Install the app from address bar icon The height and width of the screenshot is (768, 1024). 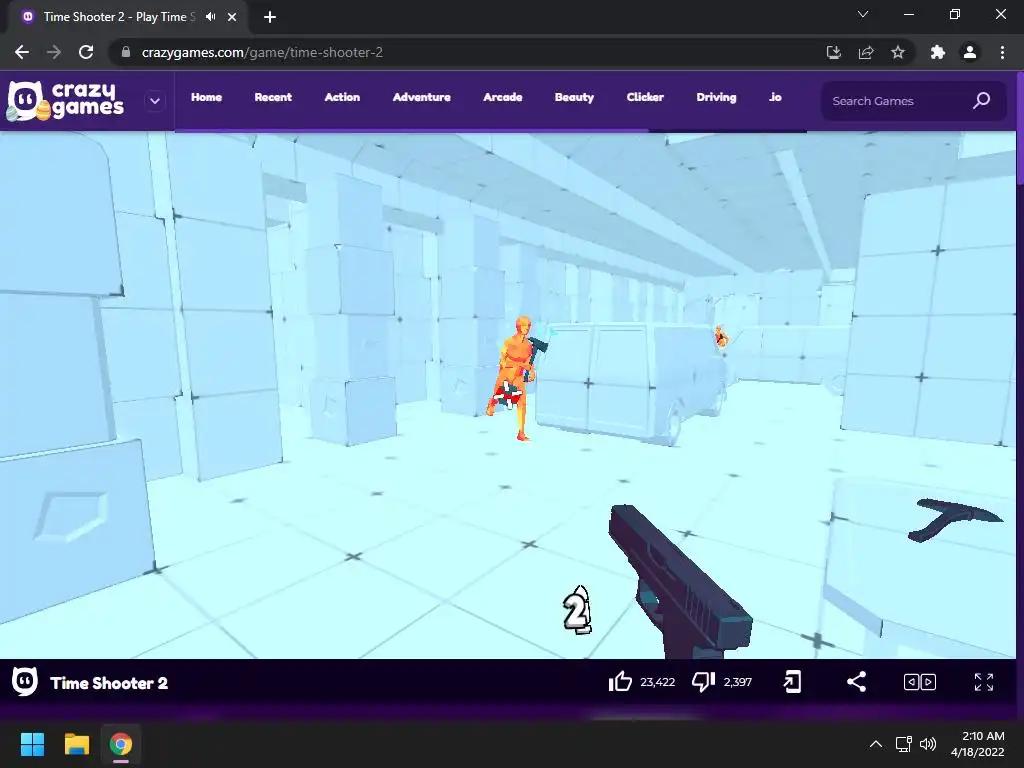point(833,52)
